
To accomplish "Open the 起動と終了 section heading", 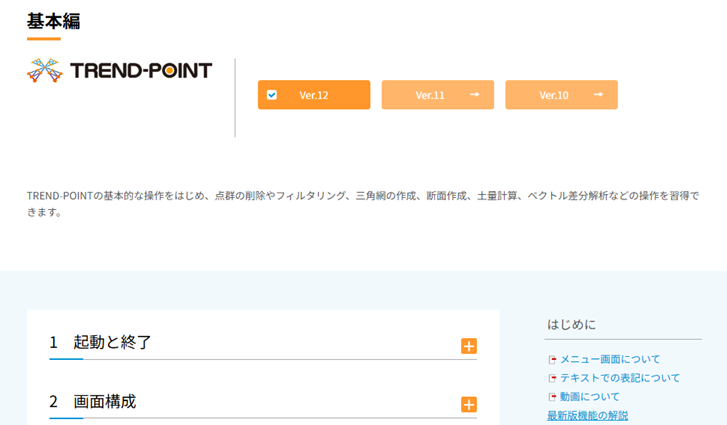I will pyautogui.click(x=112, y=342).
